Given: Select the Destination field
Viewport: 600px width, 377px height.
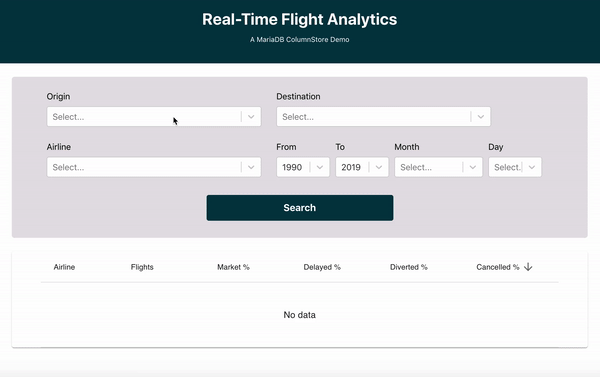Looking at the screenshot, I should coord(383,117).
